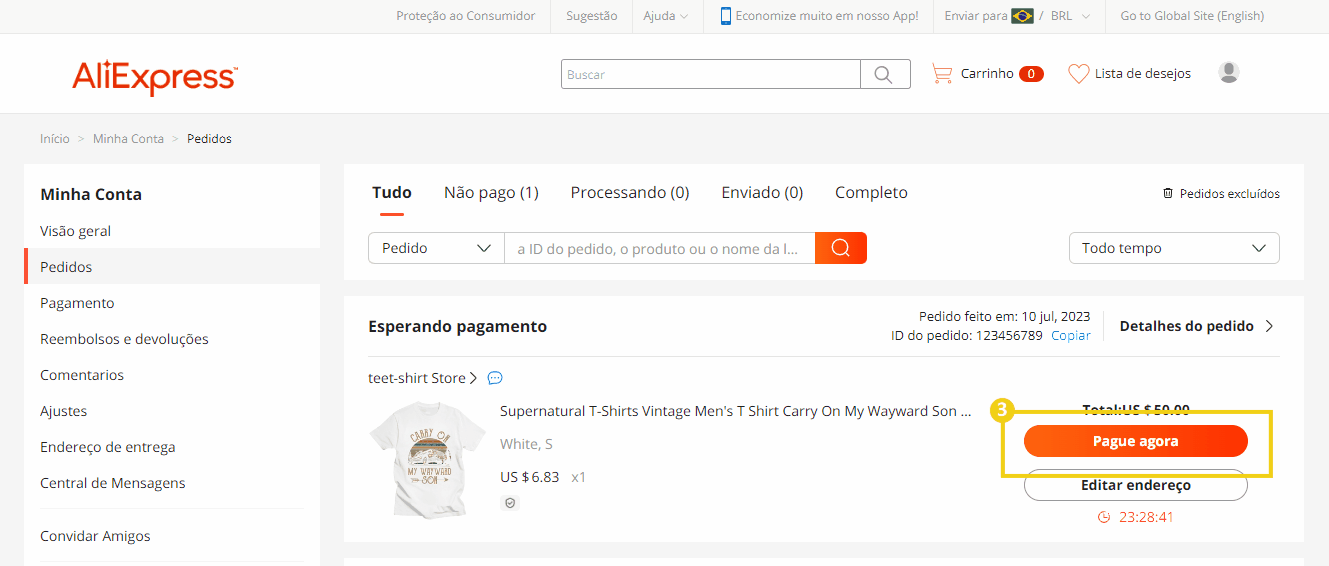Click Início in the breadcrumb
1329x566 pixels.
tap(55, 139)
